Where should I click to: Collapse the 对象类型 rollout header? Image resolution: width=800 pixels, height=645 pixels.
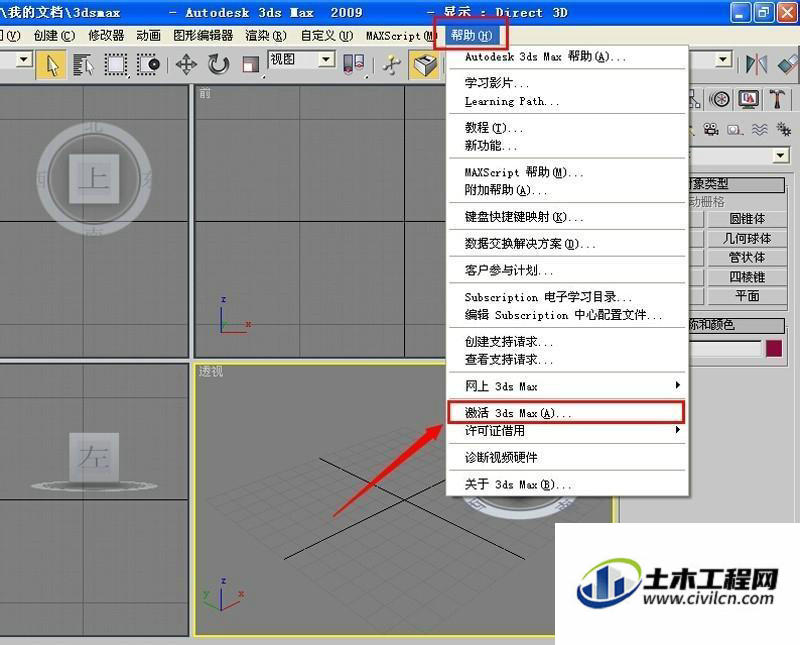pos(737,184)
